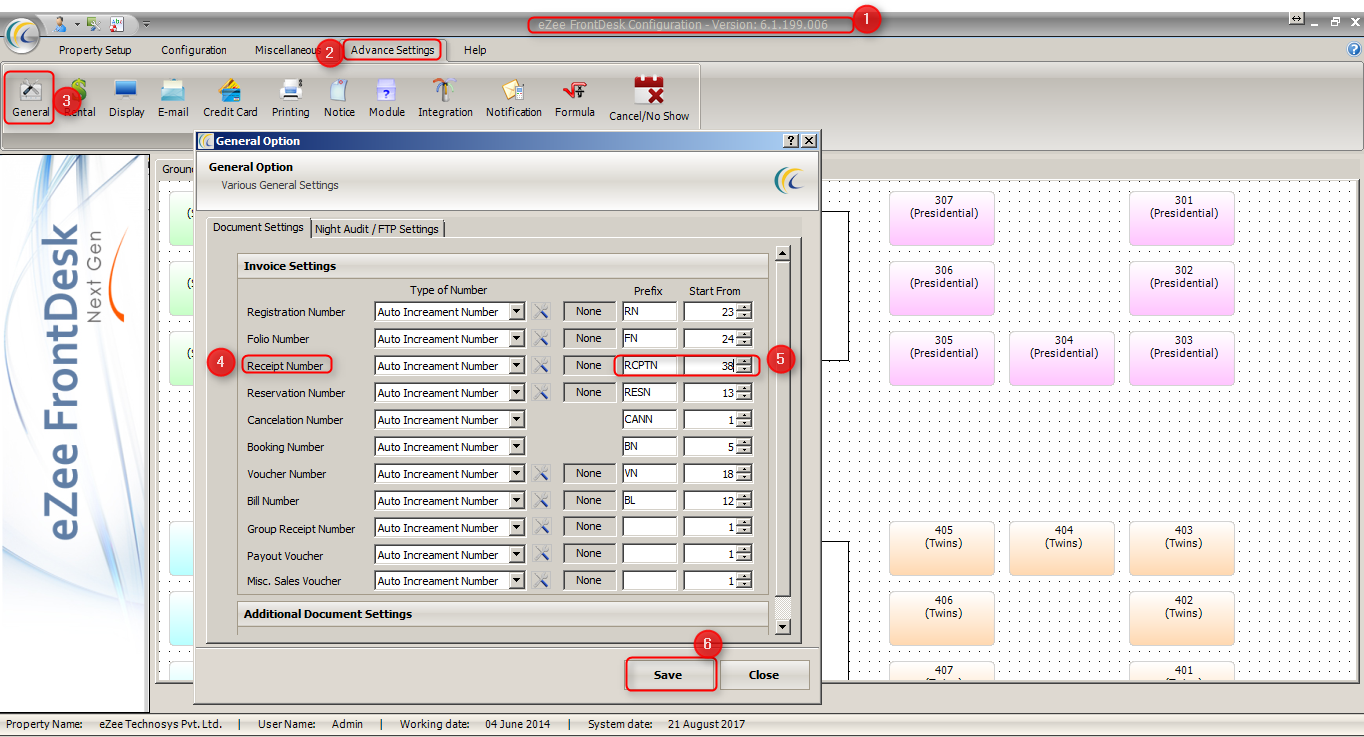Open Module settings
The height and width of the screenshot is (737, 1364).
(387, 98)
